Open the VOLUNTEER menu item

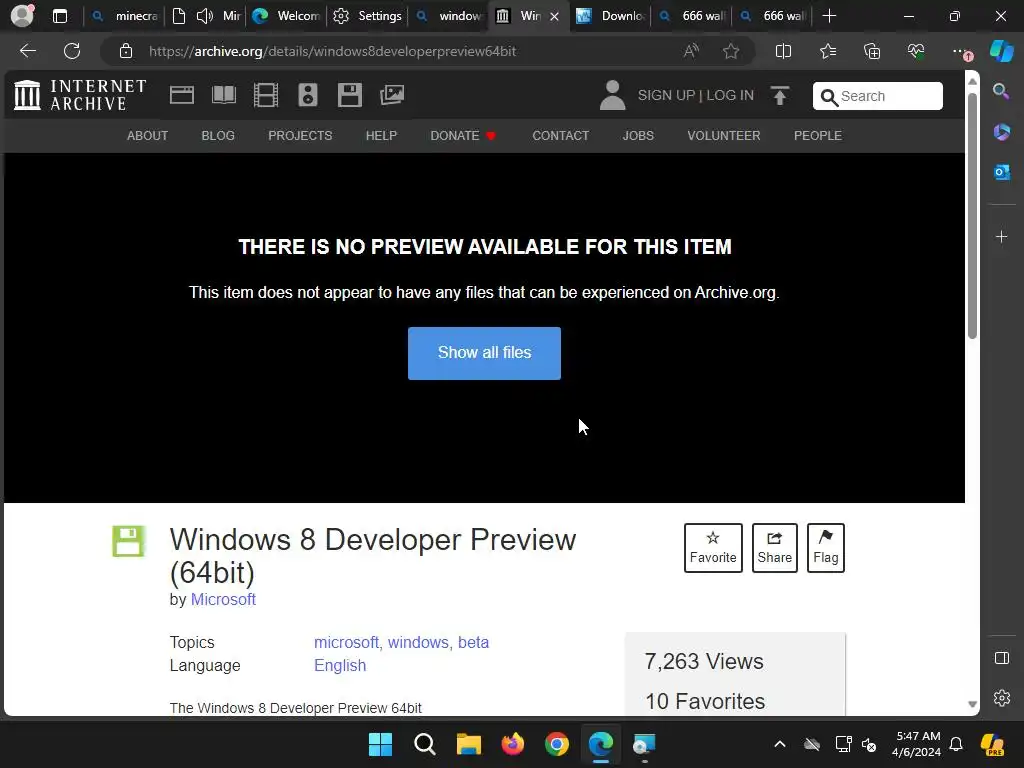[724, 136]
